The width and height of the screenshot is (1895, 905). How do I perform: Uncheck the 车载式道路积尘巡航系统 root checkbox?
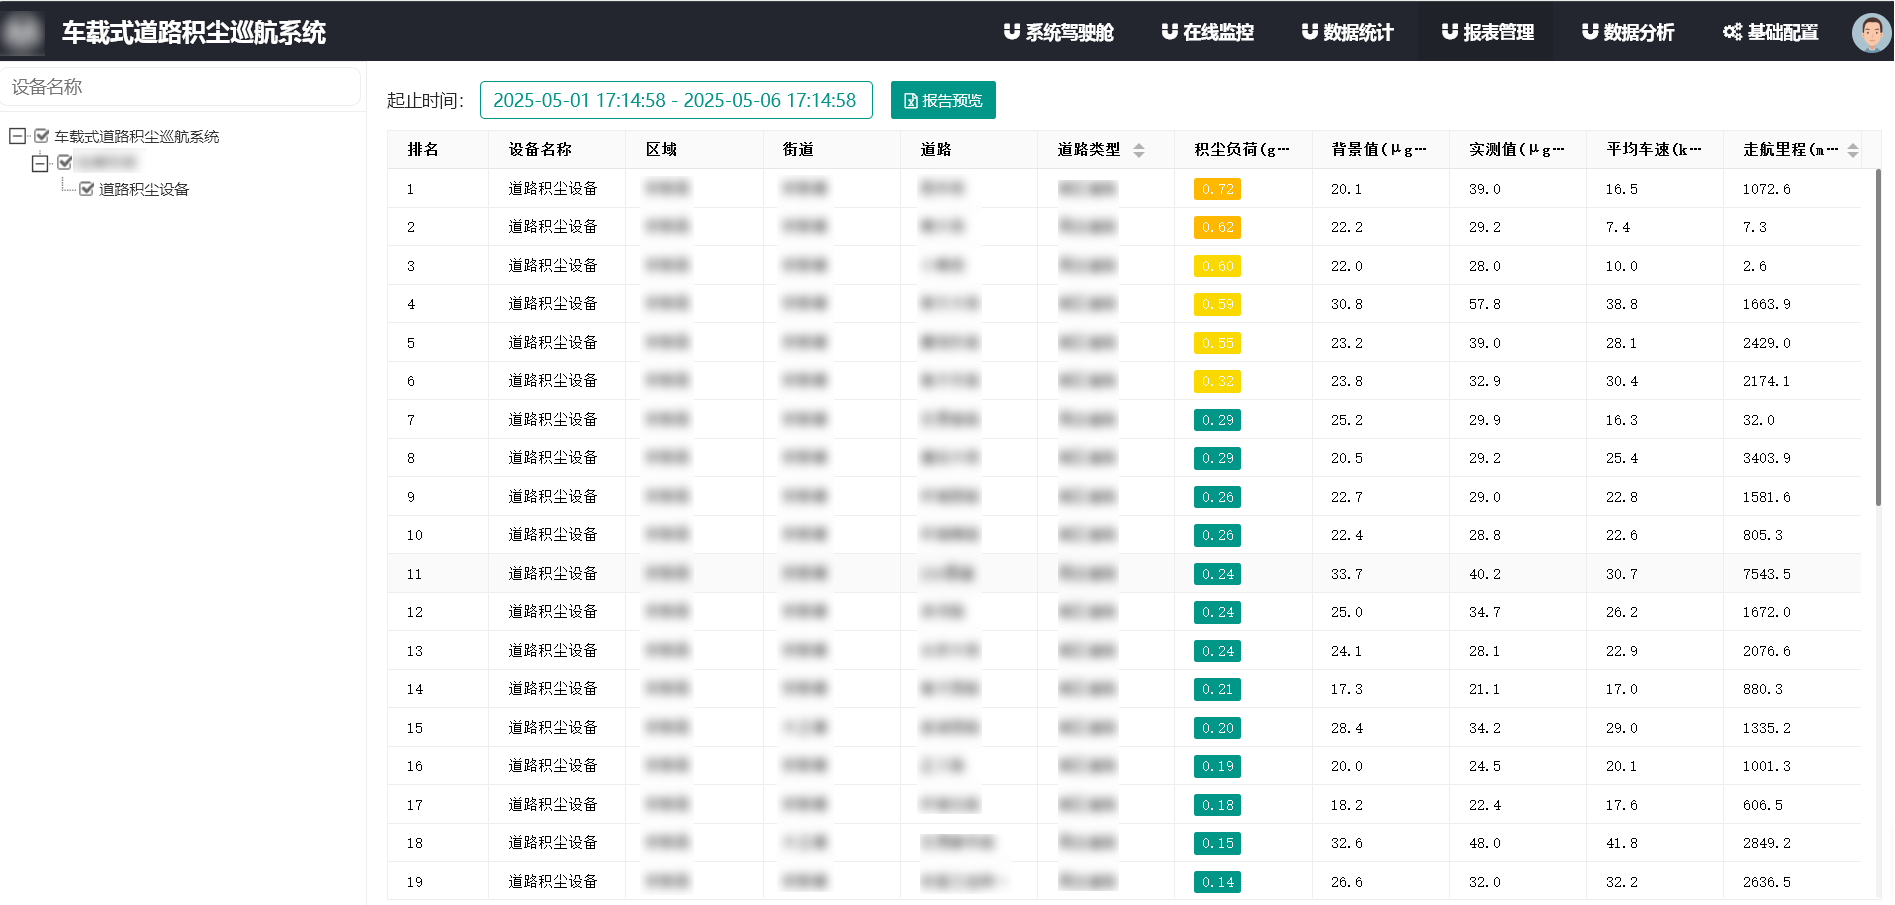click(x=42, y=136)
